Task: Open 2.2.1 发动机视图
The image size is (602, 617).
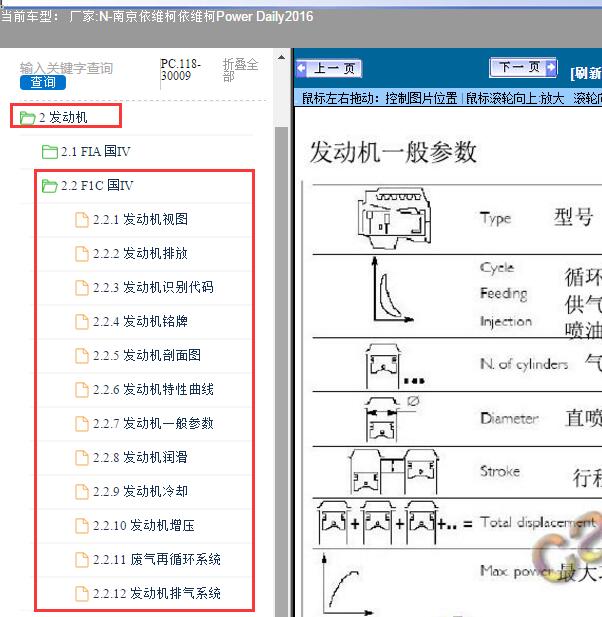Action: tap(140, 220)
